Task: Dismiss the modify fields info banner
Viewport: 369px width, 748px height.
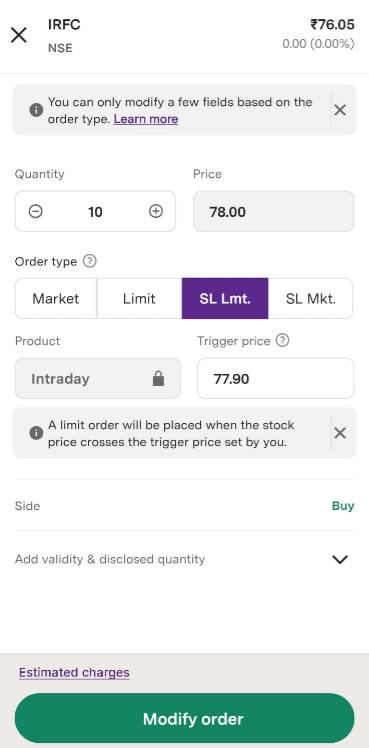Action: [340, 110]
